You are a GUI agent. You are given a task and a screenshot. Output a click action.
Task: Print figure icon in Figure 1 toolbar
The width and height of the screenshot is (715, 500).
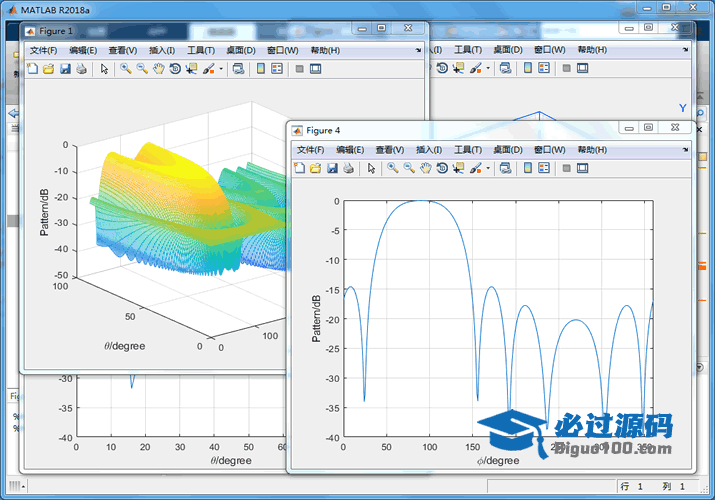click(82, 69)
